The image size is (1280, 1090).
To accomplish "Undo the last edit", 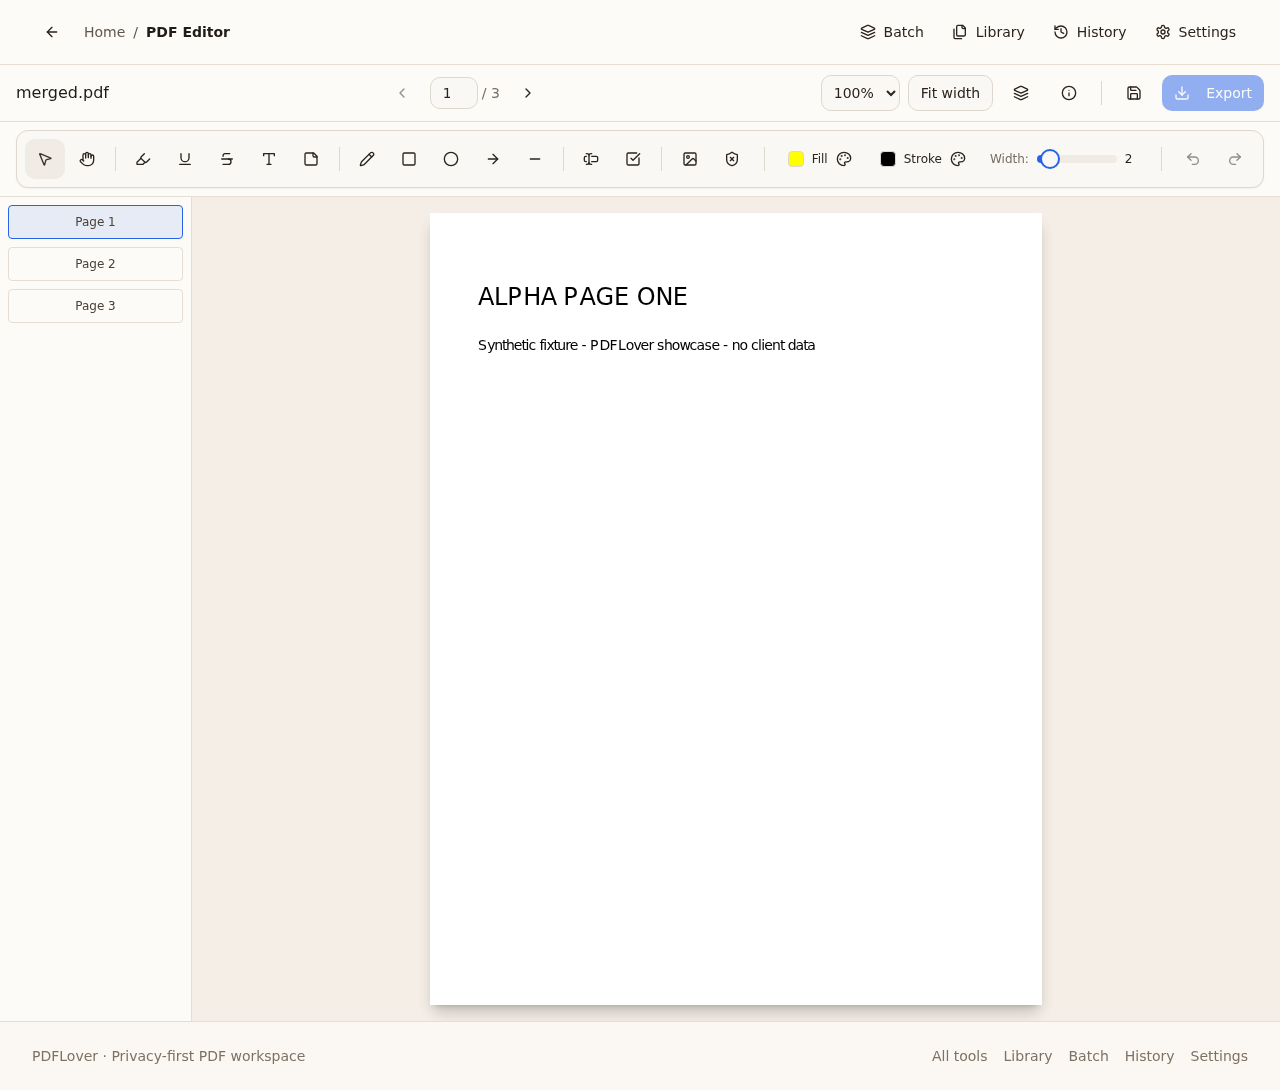I will 1193,159.
